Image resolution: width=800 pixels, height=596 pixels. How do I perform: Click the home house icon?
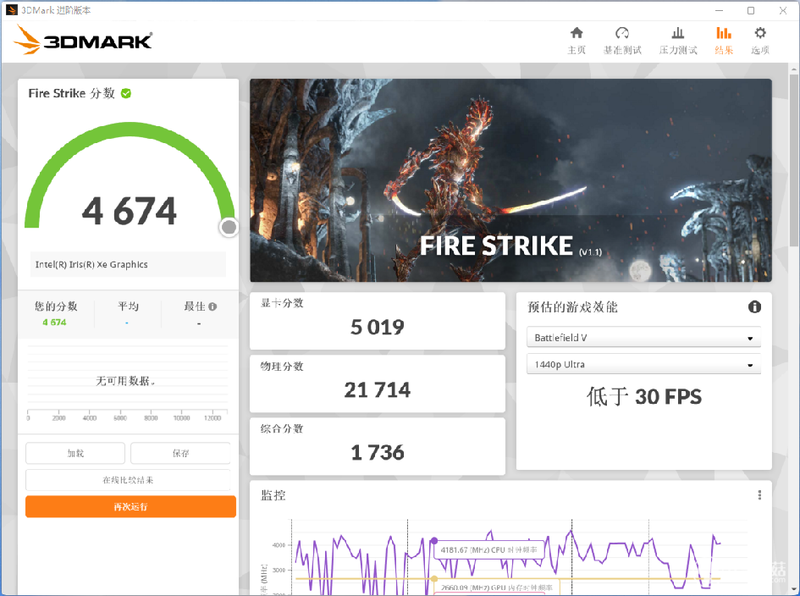(577, 33)
